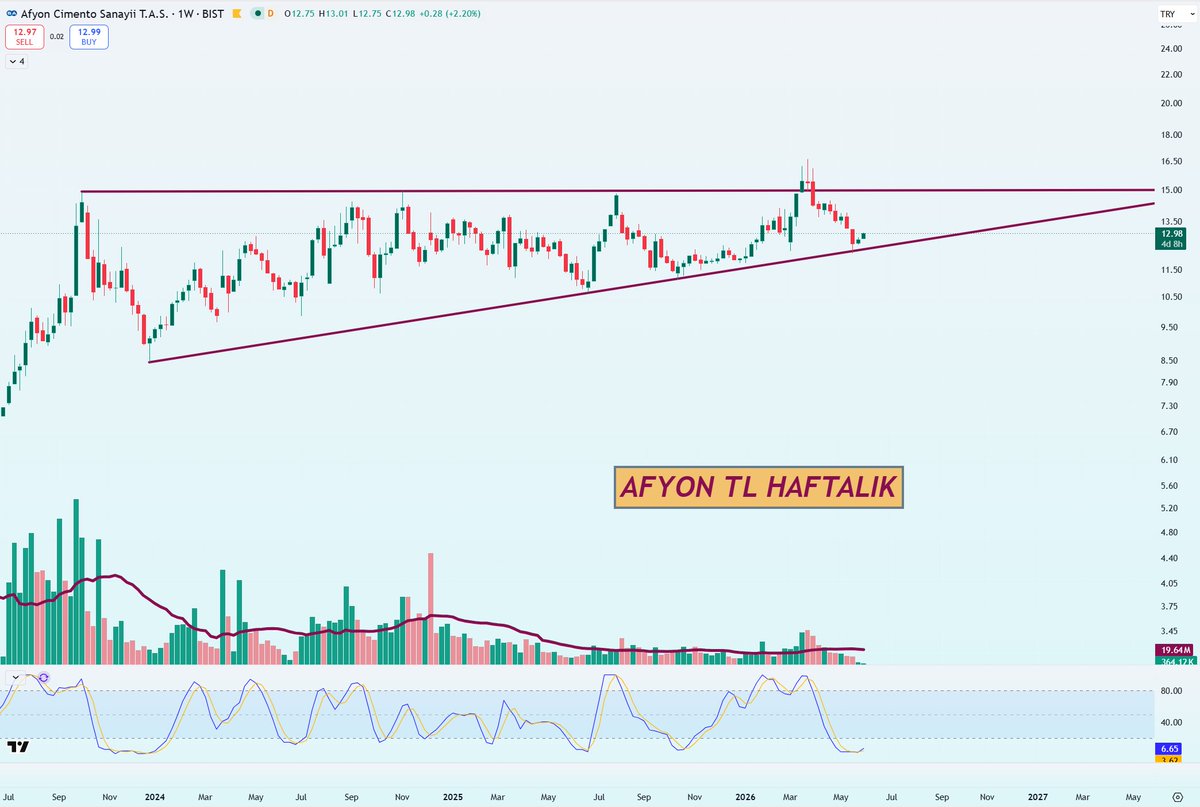Click the symbol logo icon beside Afyon Cimento
1200x807 pixels.
tap(11, 14)
